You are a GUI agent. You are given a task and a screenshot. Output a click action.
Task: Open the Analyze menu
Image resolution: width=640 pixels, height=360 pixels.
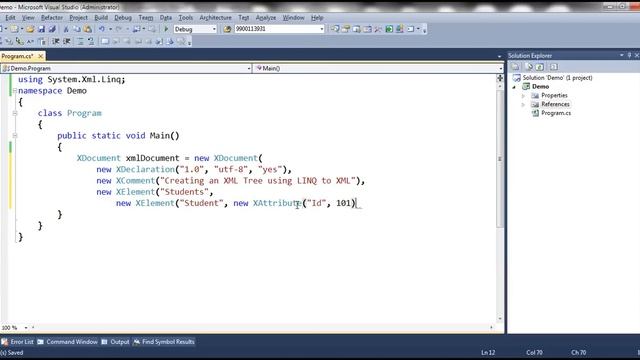(266, 18)
